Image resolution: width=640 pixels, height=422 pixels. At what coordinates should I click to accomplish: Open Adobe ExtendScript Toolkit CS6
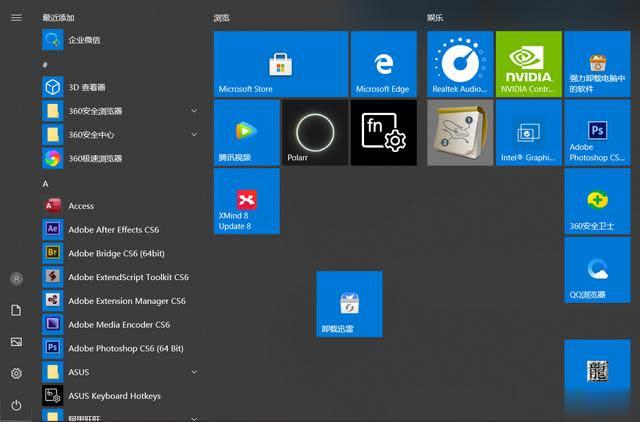coord(122,277)
